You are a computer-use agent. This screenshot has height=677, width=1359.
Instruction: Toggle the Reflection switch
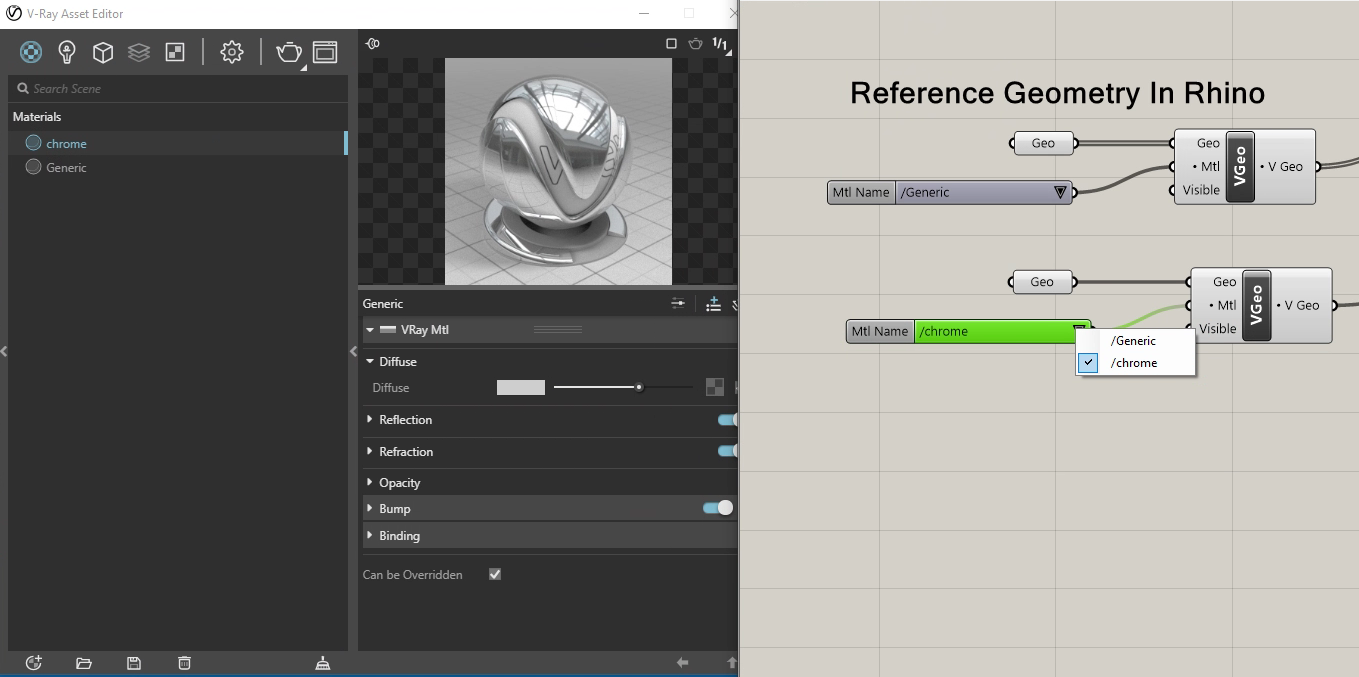pyautogui.click(x=727, y=420)
